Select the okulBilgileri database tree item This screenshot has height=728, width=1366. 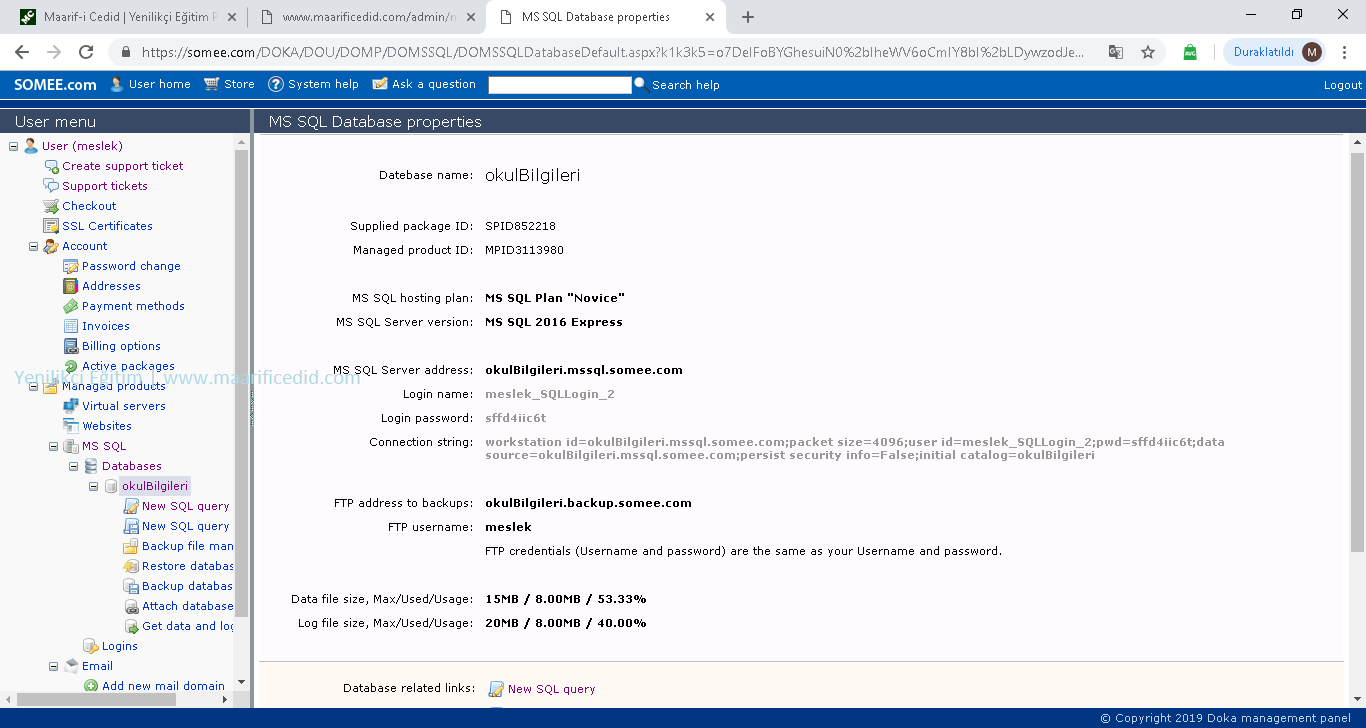tap(155, 486)
